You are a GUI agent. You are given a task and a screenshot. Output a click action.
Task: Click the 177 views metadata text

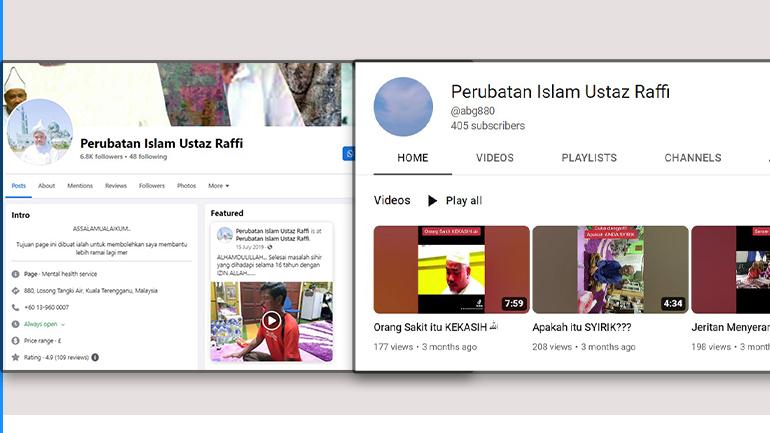393,347
